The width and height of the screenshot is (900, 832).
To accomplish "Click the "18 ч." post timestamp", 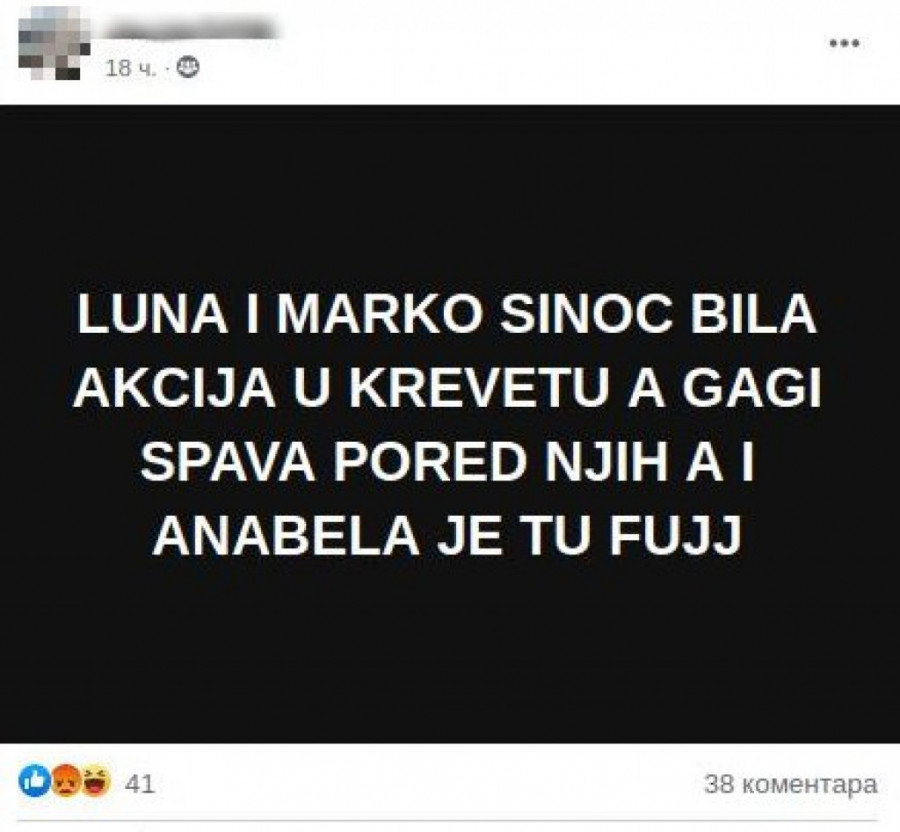I will (x=131, y=69).
